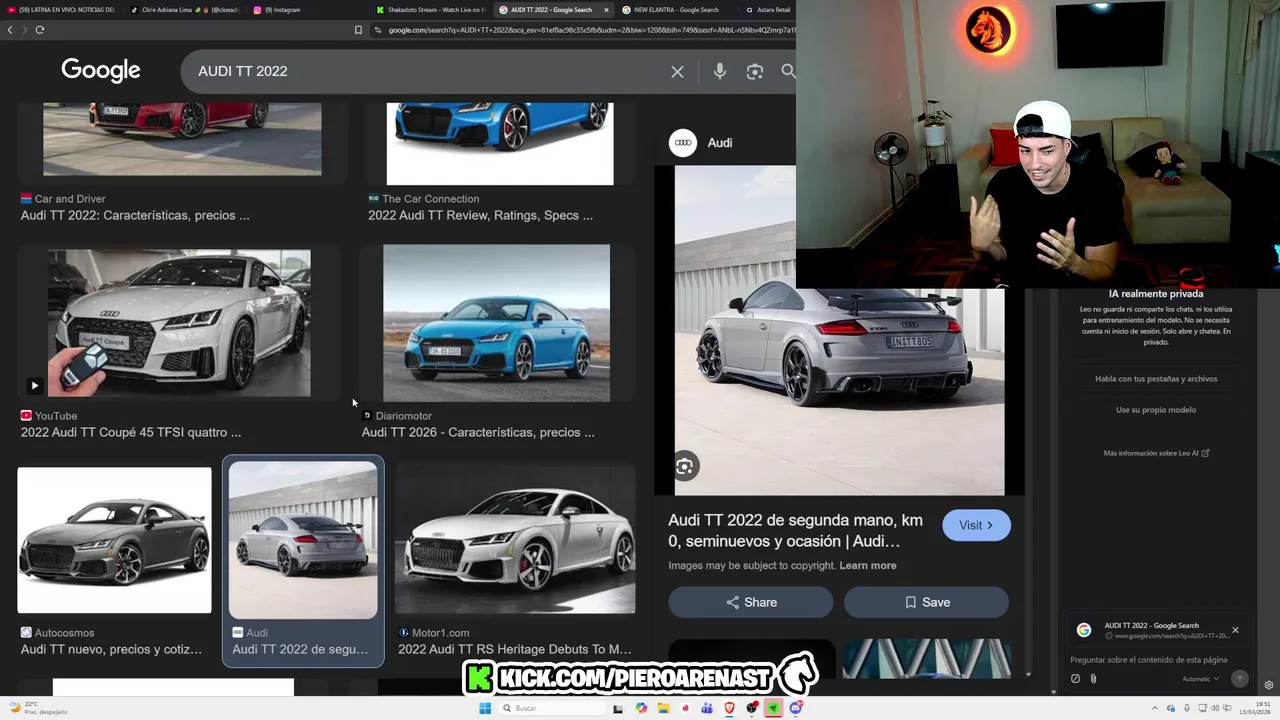
Task: Go back with the browser back arrow
Action: [x=10, y=30]
